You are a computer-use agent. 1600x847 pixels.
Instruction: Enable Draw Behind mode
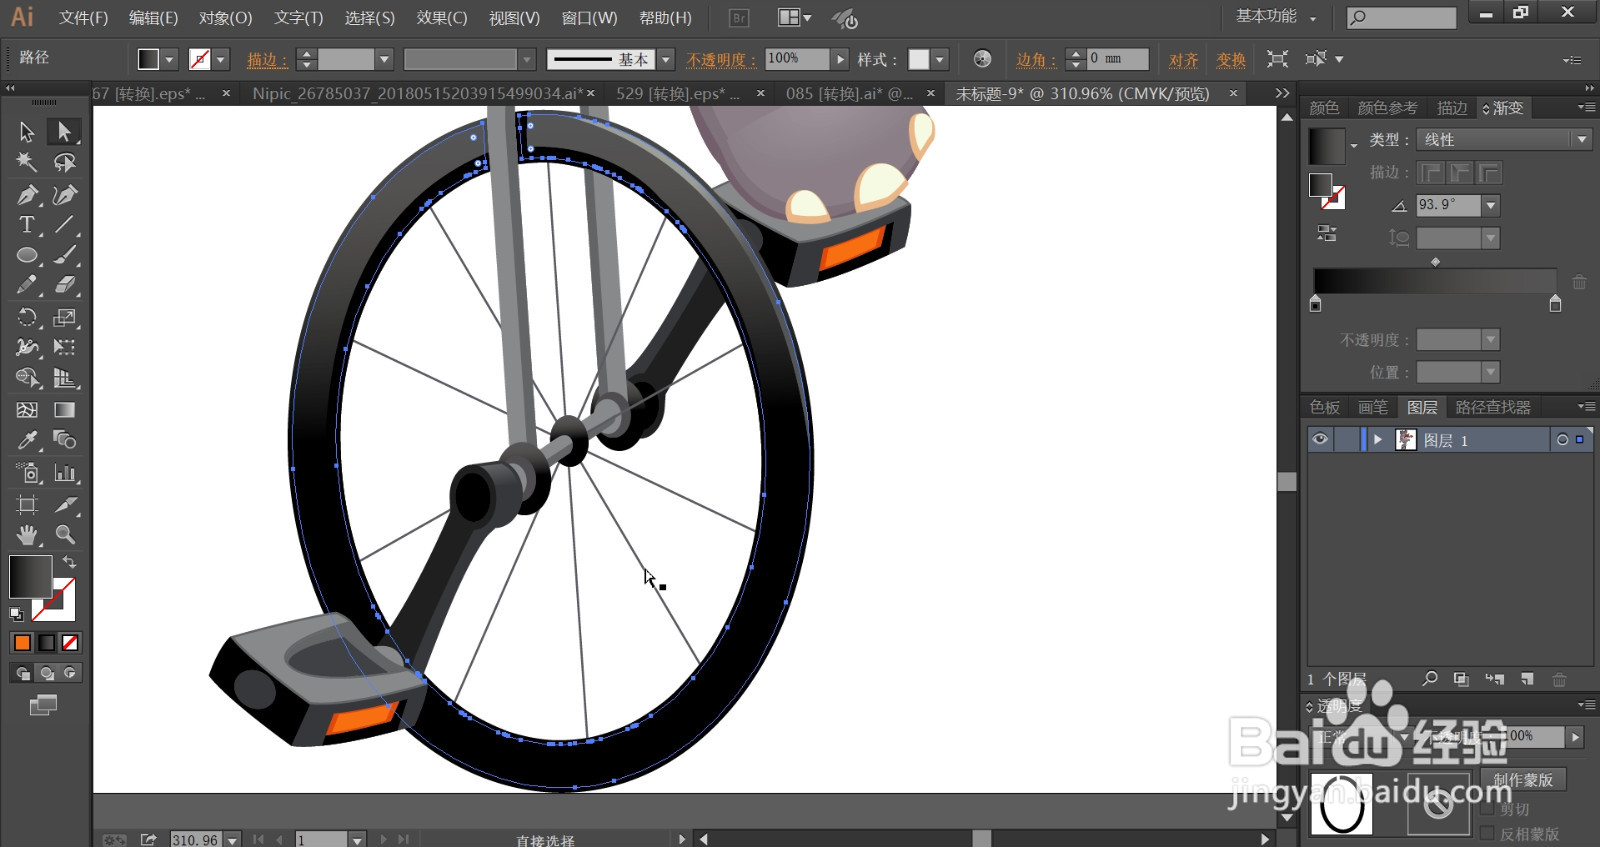tap(47, 673)
